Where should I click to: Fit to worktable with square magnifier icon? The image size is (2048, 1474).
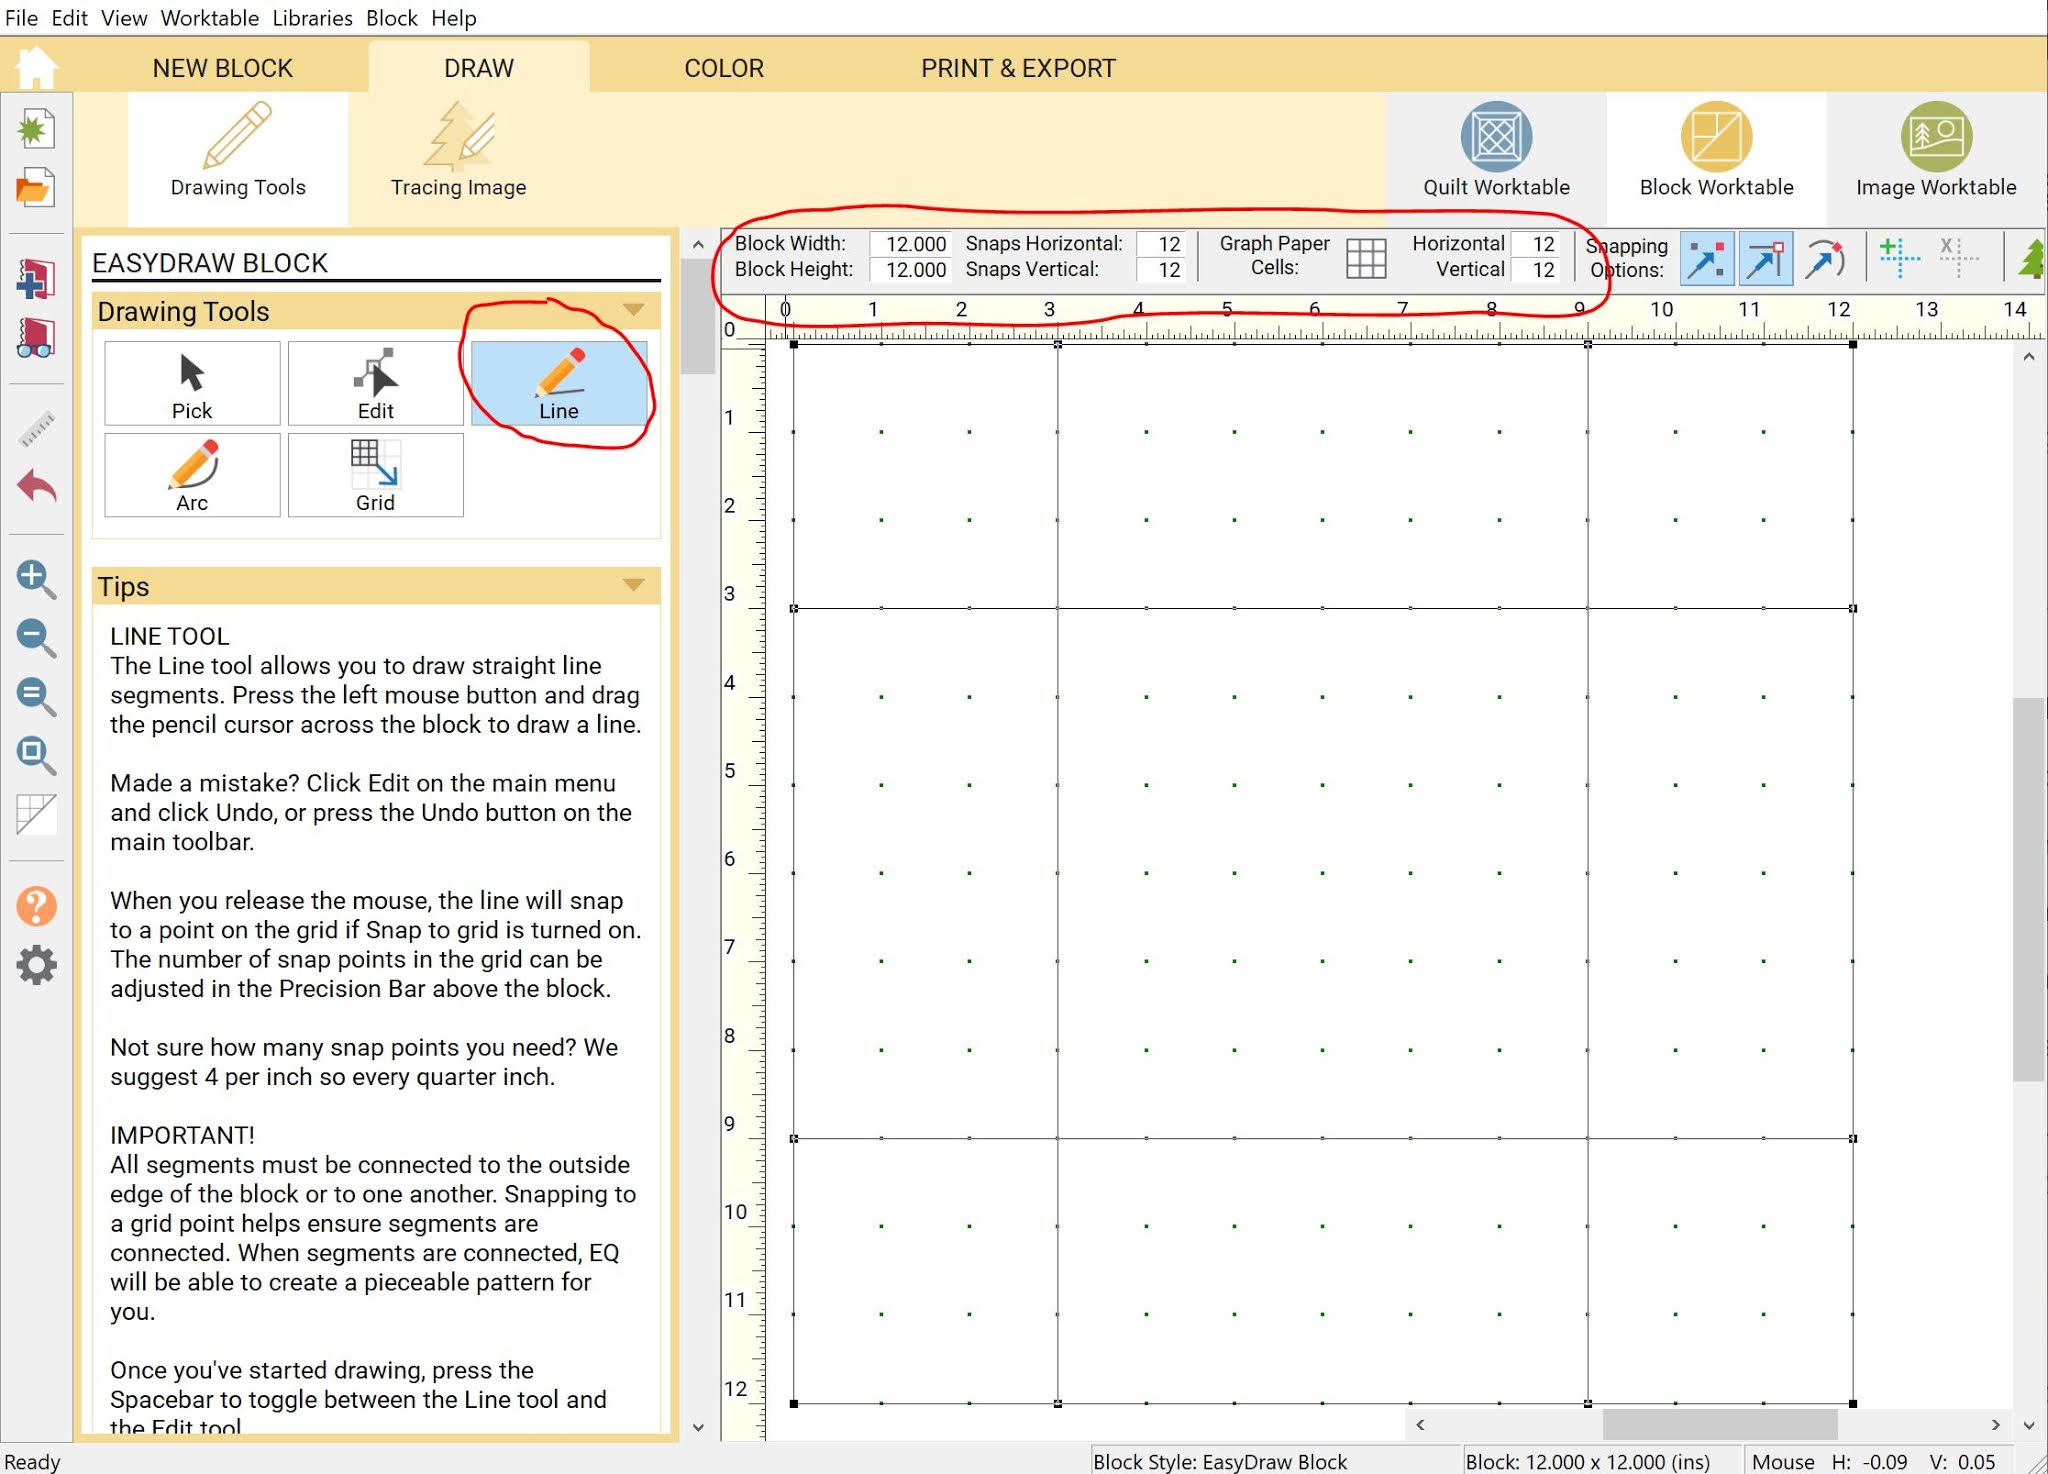point(36,755)
